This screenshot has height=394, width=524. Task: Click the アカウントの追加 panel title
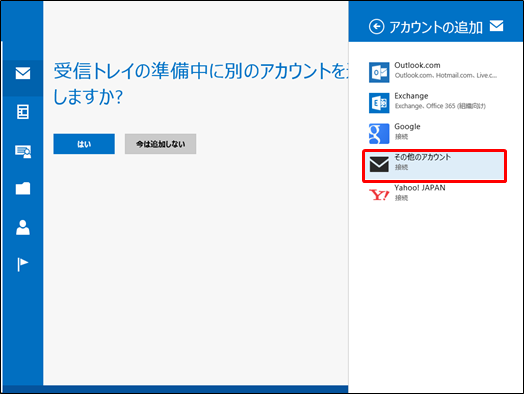tap(436, 27)
